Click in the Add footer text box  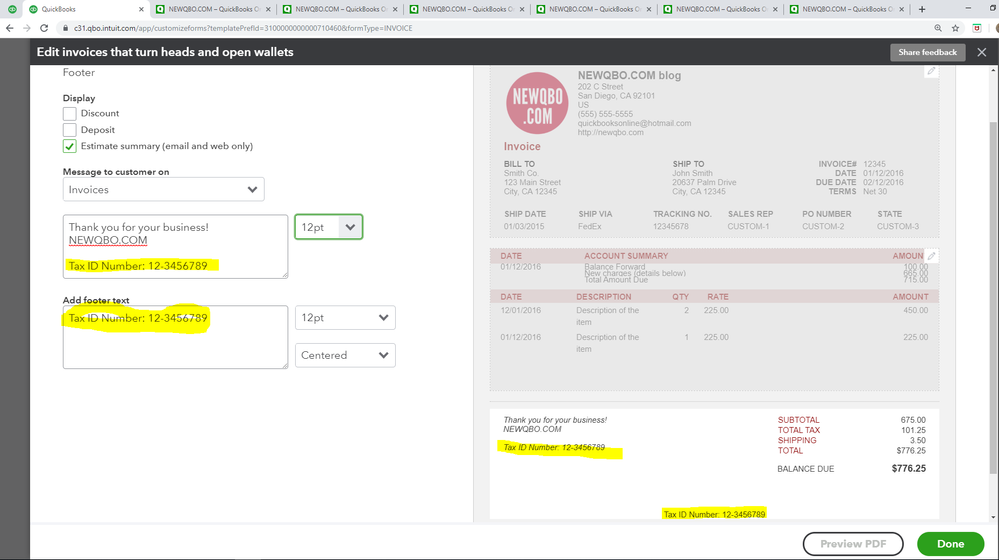coord(175,337)
